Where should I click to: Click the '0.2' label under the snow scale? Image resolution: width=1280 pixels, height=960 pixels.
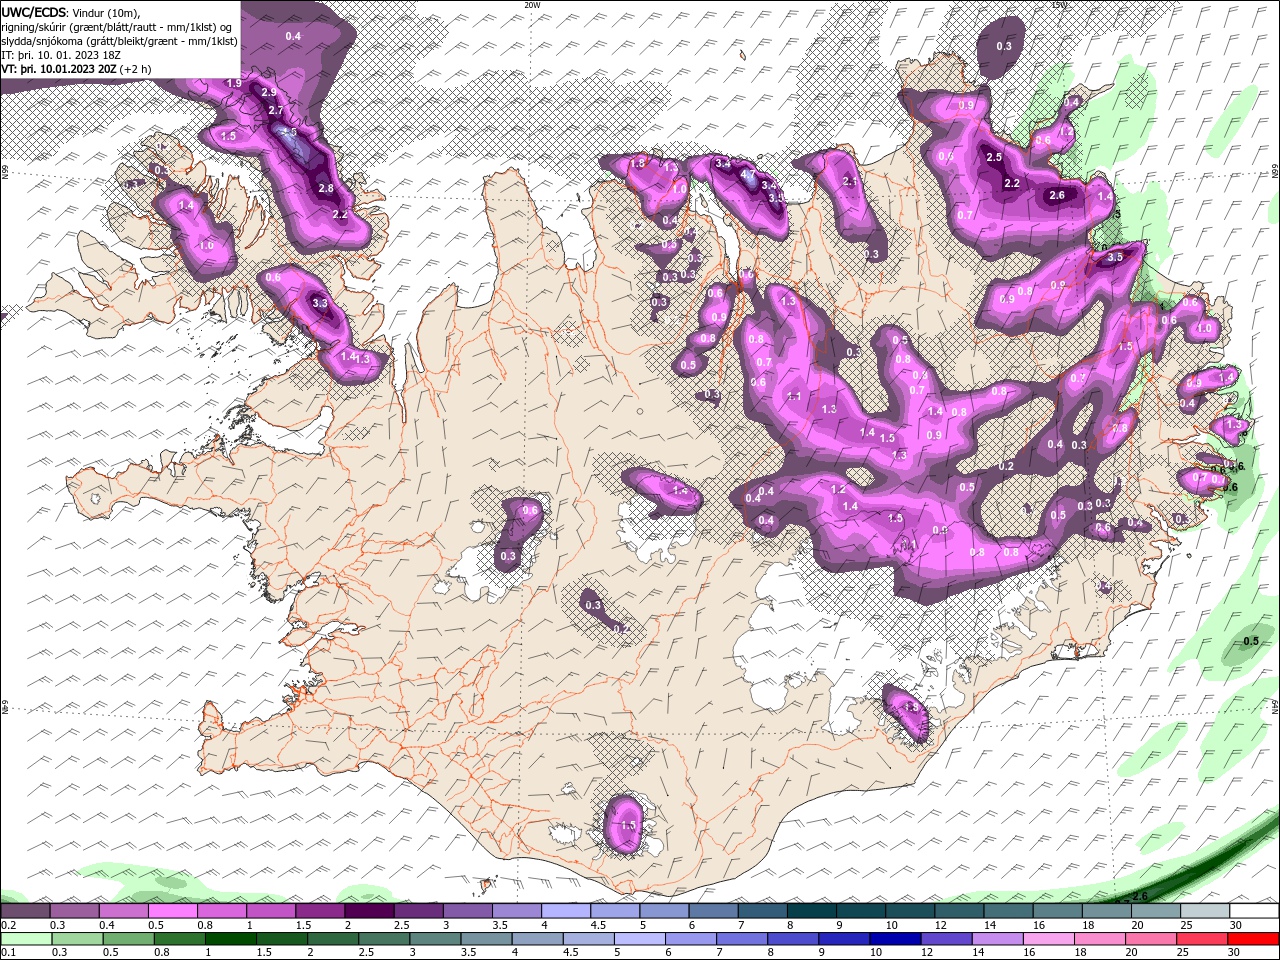[7, 925]
